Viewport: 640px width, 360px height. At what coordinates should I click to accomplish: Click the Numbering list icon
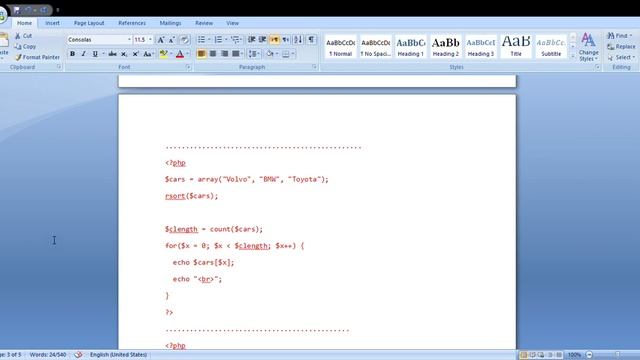click(218, 40)
